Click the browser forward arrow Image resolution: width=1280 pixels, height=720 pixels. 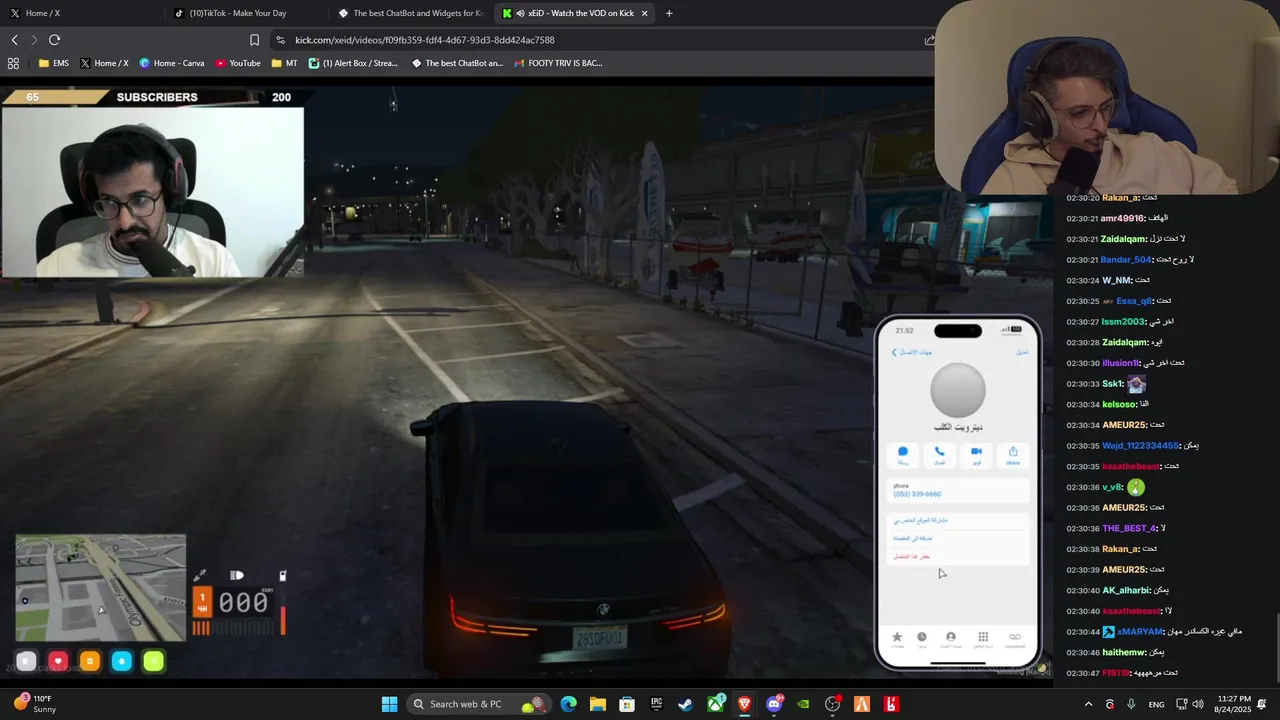(34, 40)
